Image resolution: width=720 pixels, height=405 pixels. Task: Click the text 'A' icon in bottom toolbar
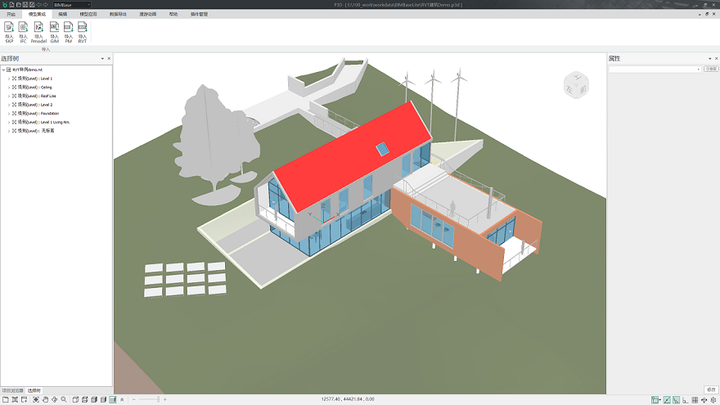pos(122,400)
